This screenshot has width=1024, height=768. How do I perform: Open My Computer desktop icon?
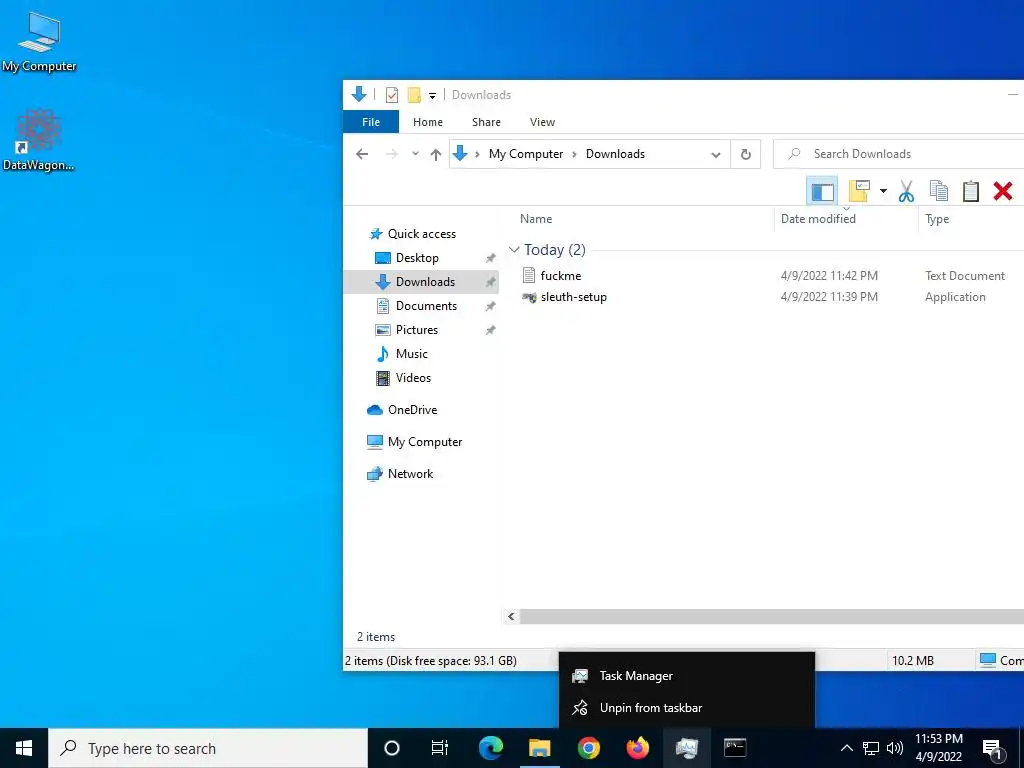(39, 42)
